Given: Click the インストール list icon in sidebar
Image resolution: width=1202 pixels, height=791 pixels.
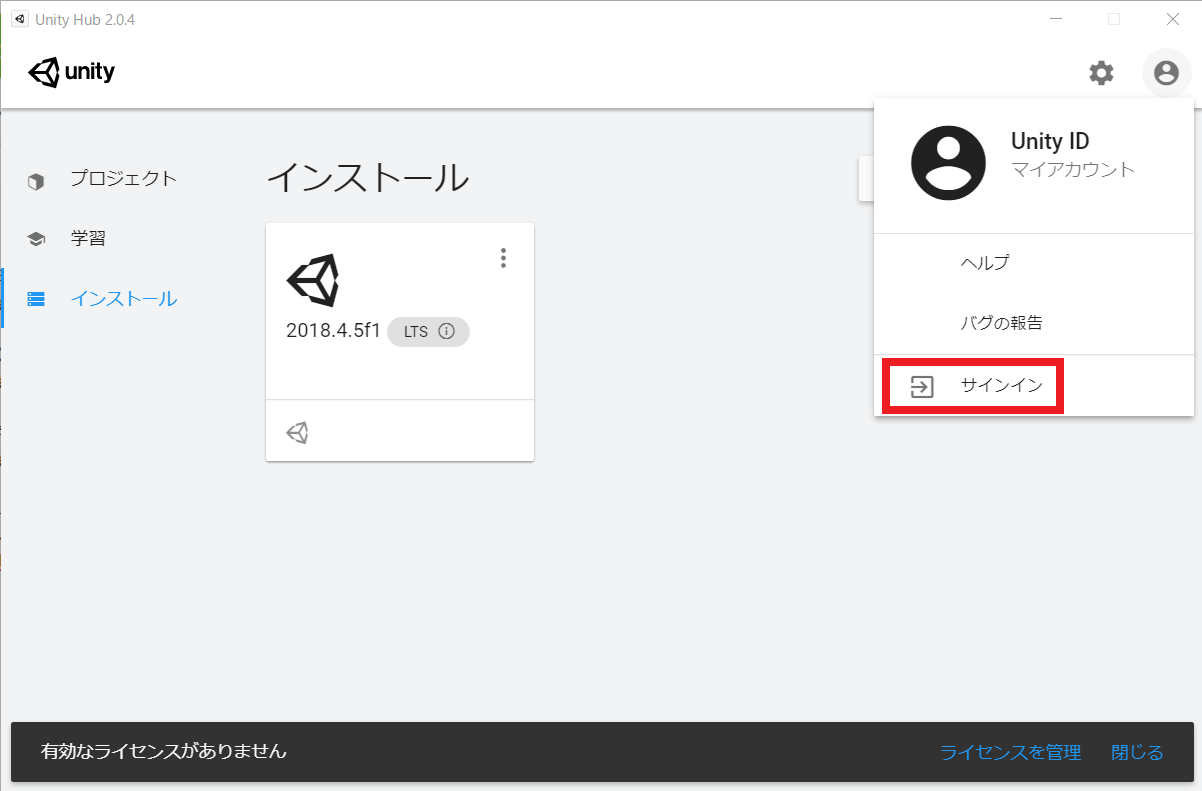Looking at the screenshot, I should 37,298.
